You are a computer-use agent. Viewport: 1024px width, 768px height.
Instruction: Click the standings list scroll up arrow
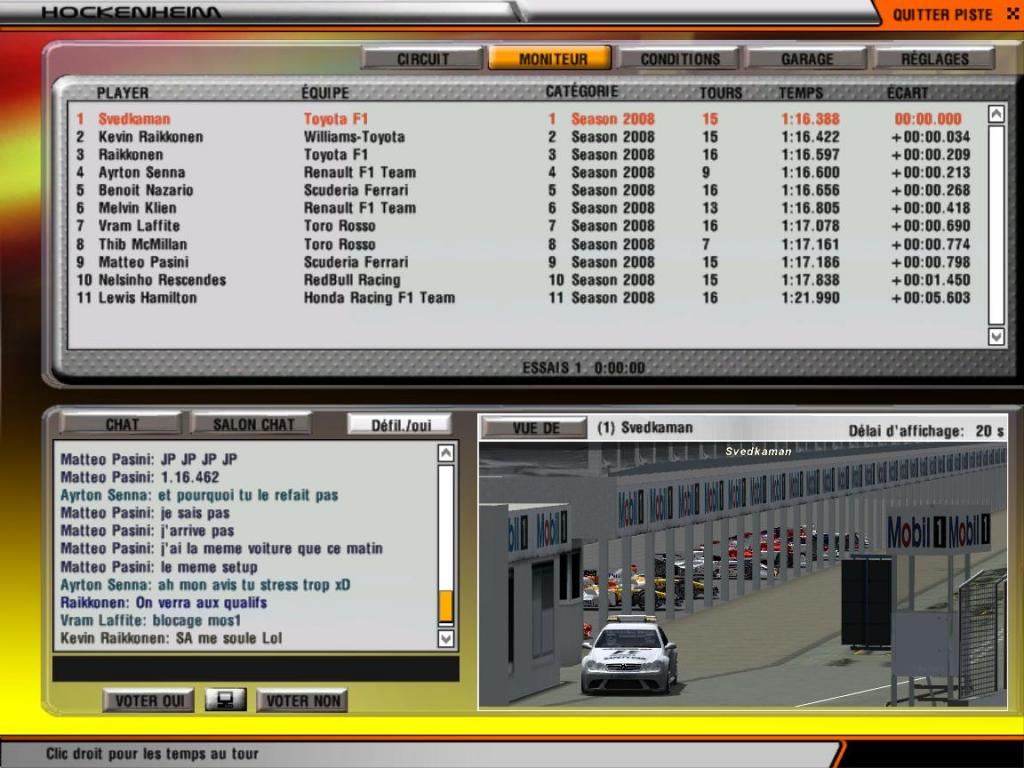(996, 114)
